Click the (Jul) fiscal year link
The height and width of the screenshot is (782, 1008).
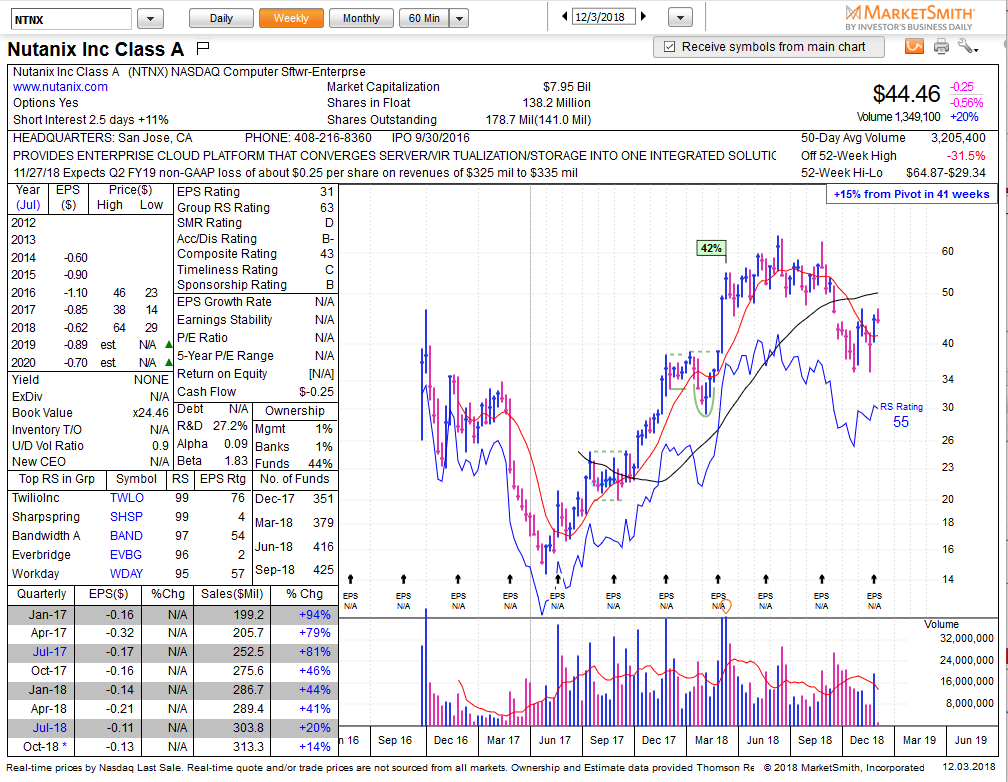click(28, 205)
